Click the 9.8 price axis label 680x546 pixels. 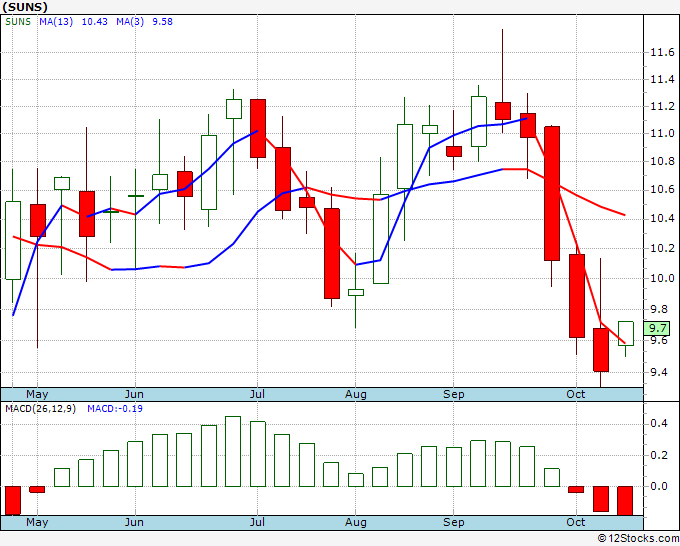pos(659,310)
